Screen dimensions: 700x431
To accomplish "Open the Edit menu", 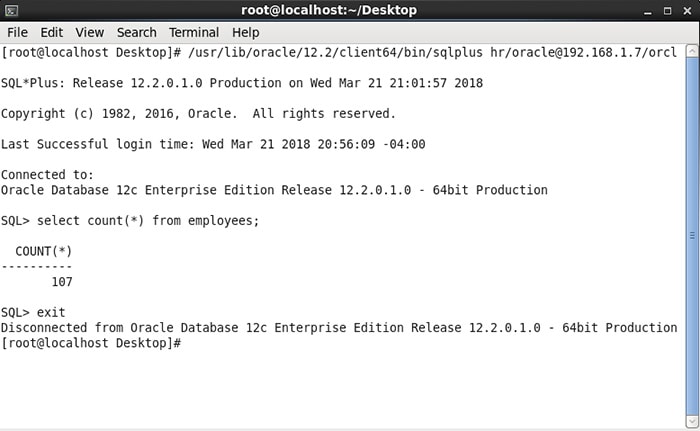I will click(51, 32).
